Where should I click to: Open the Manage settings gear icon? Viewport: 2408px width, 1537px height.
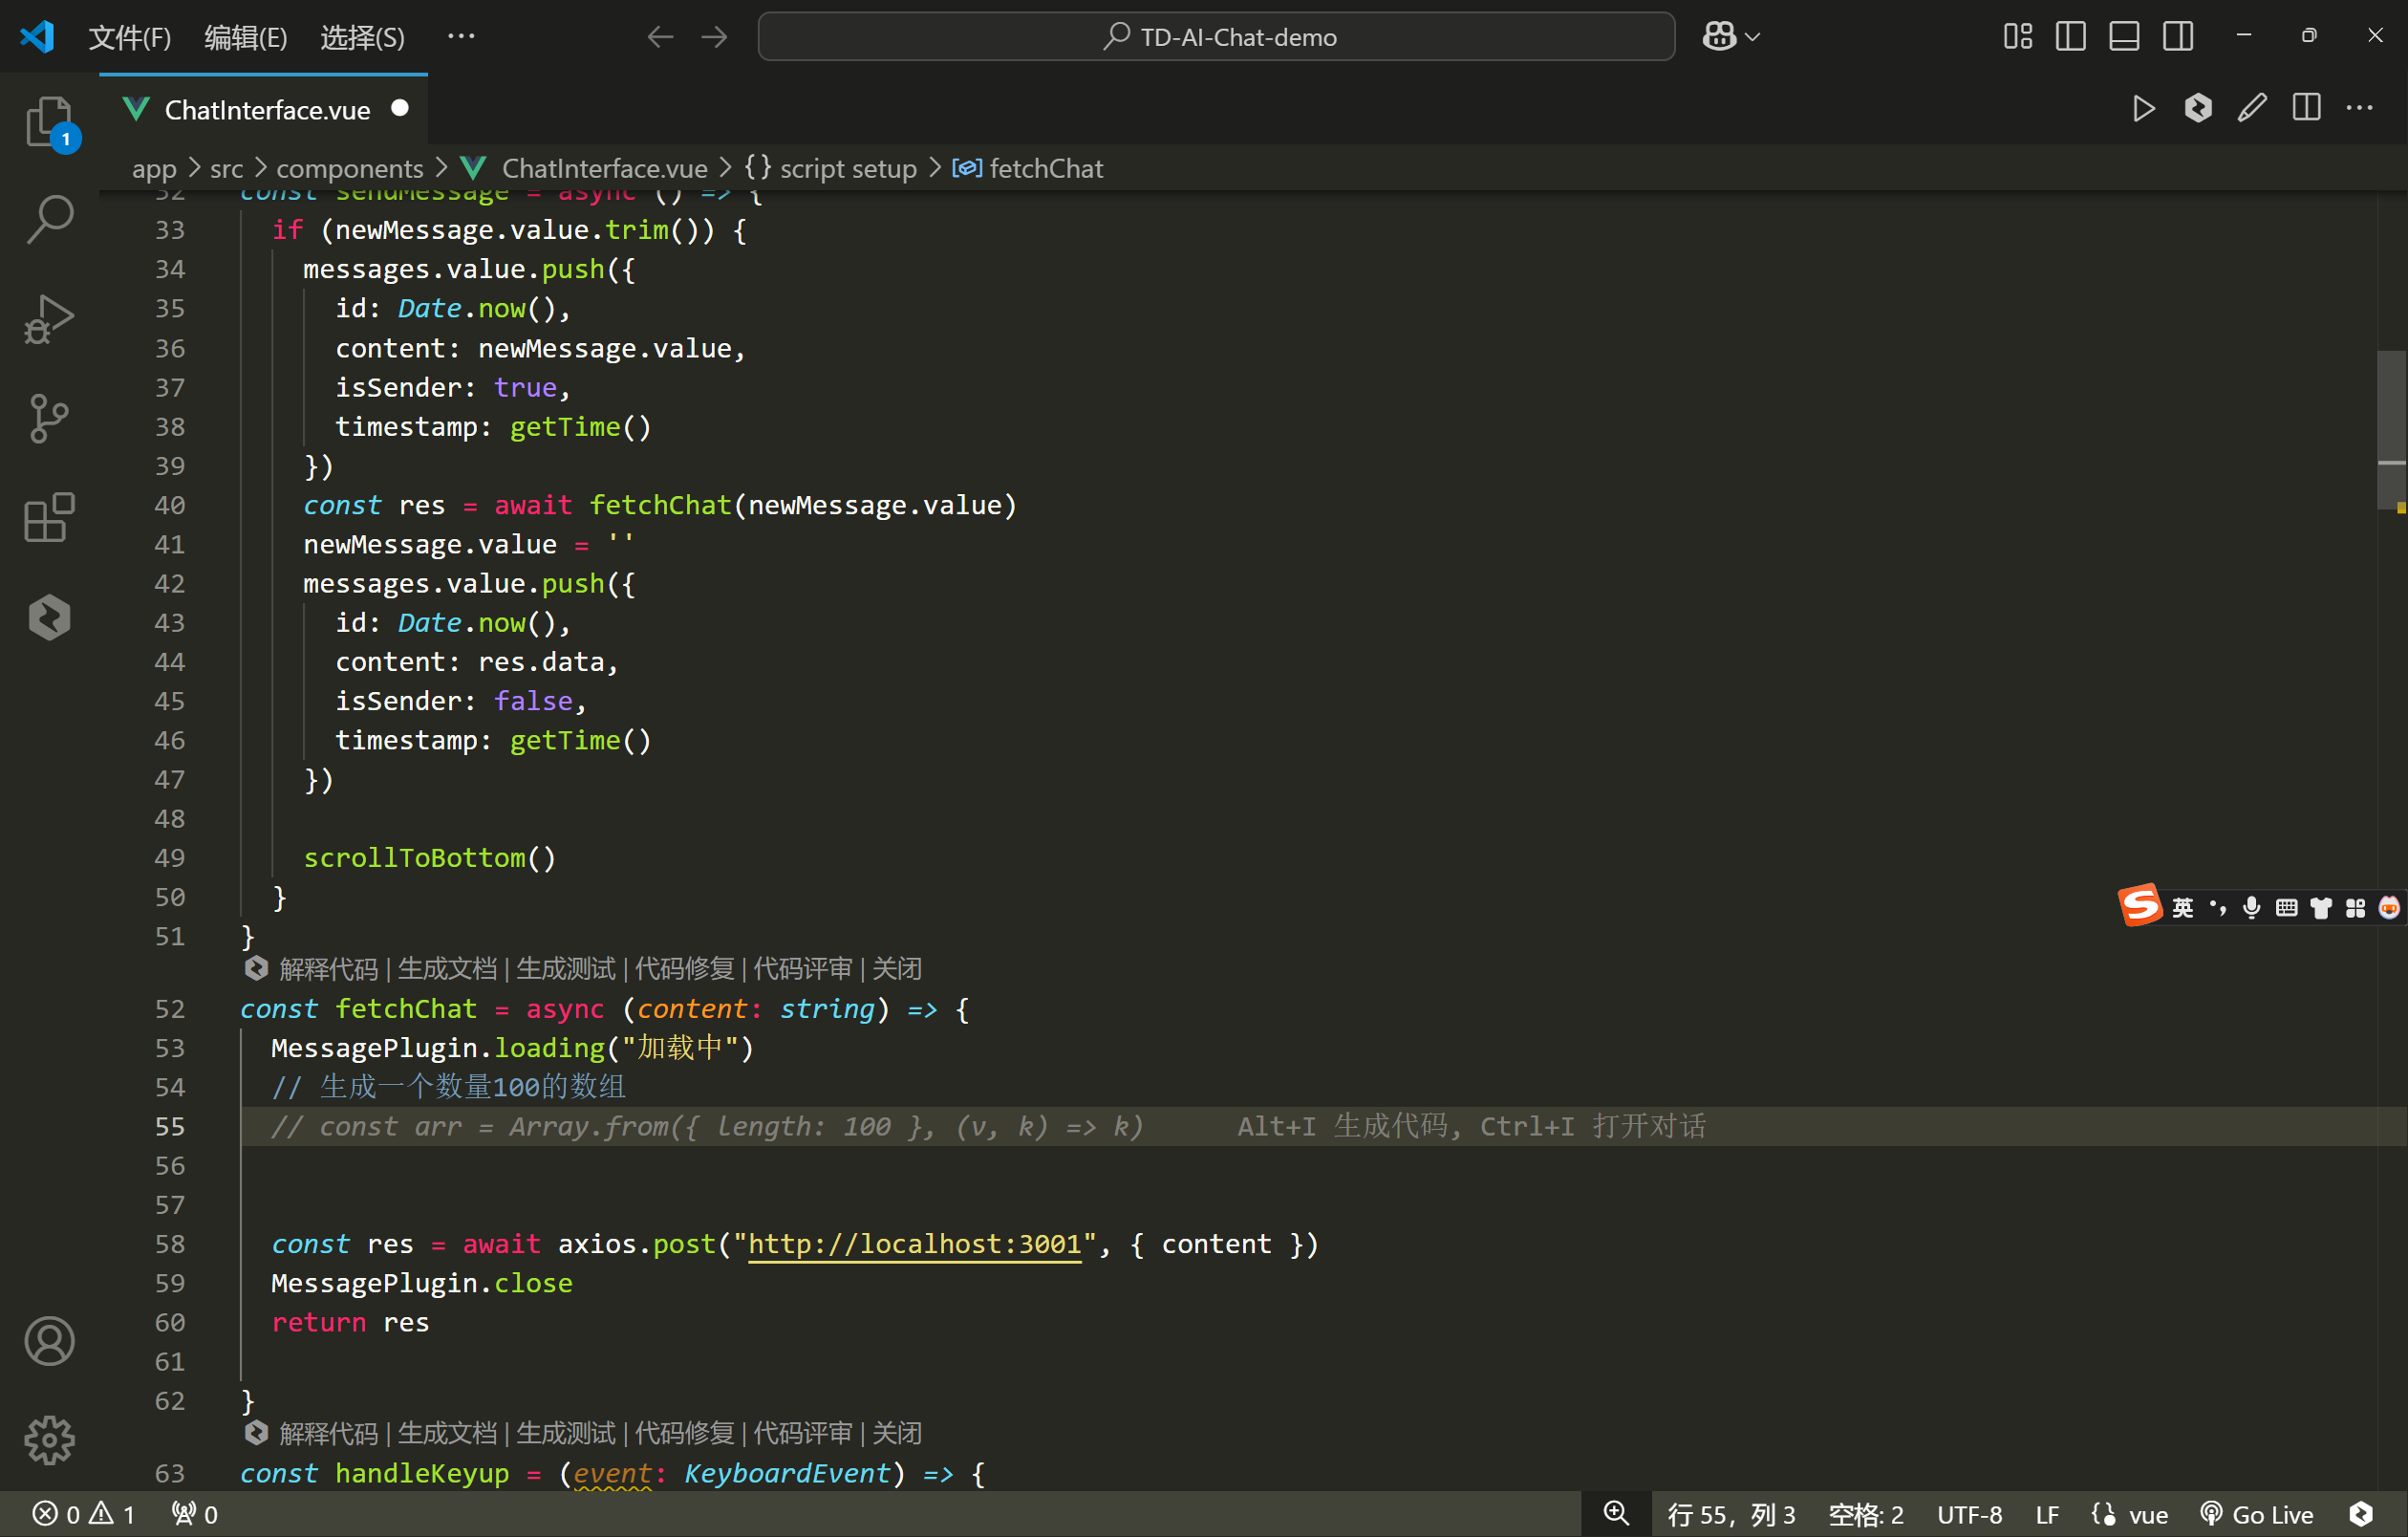(49, 1440)
